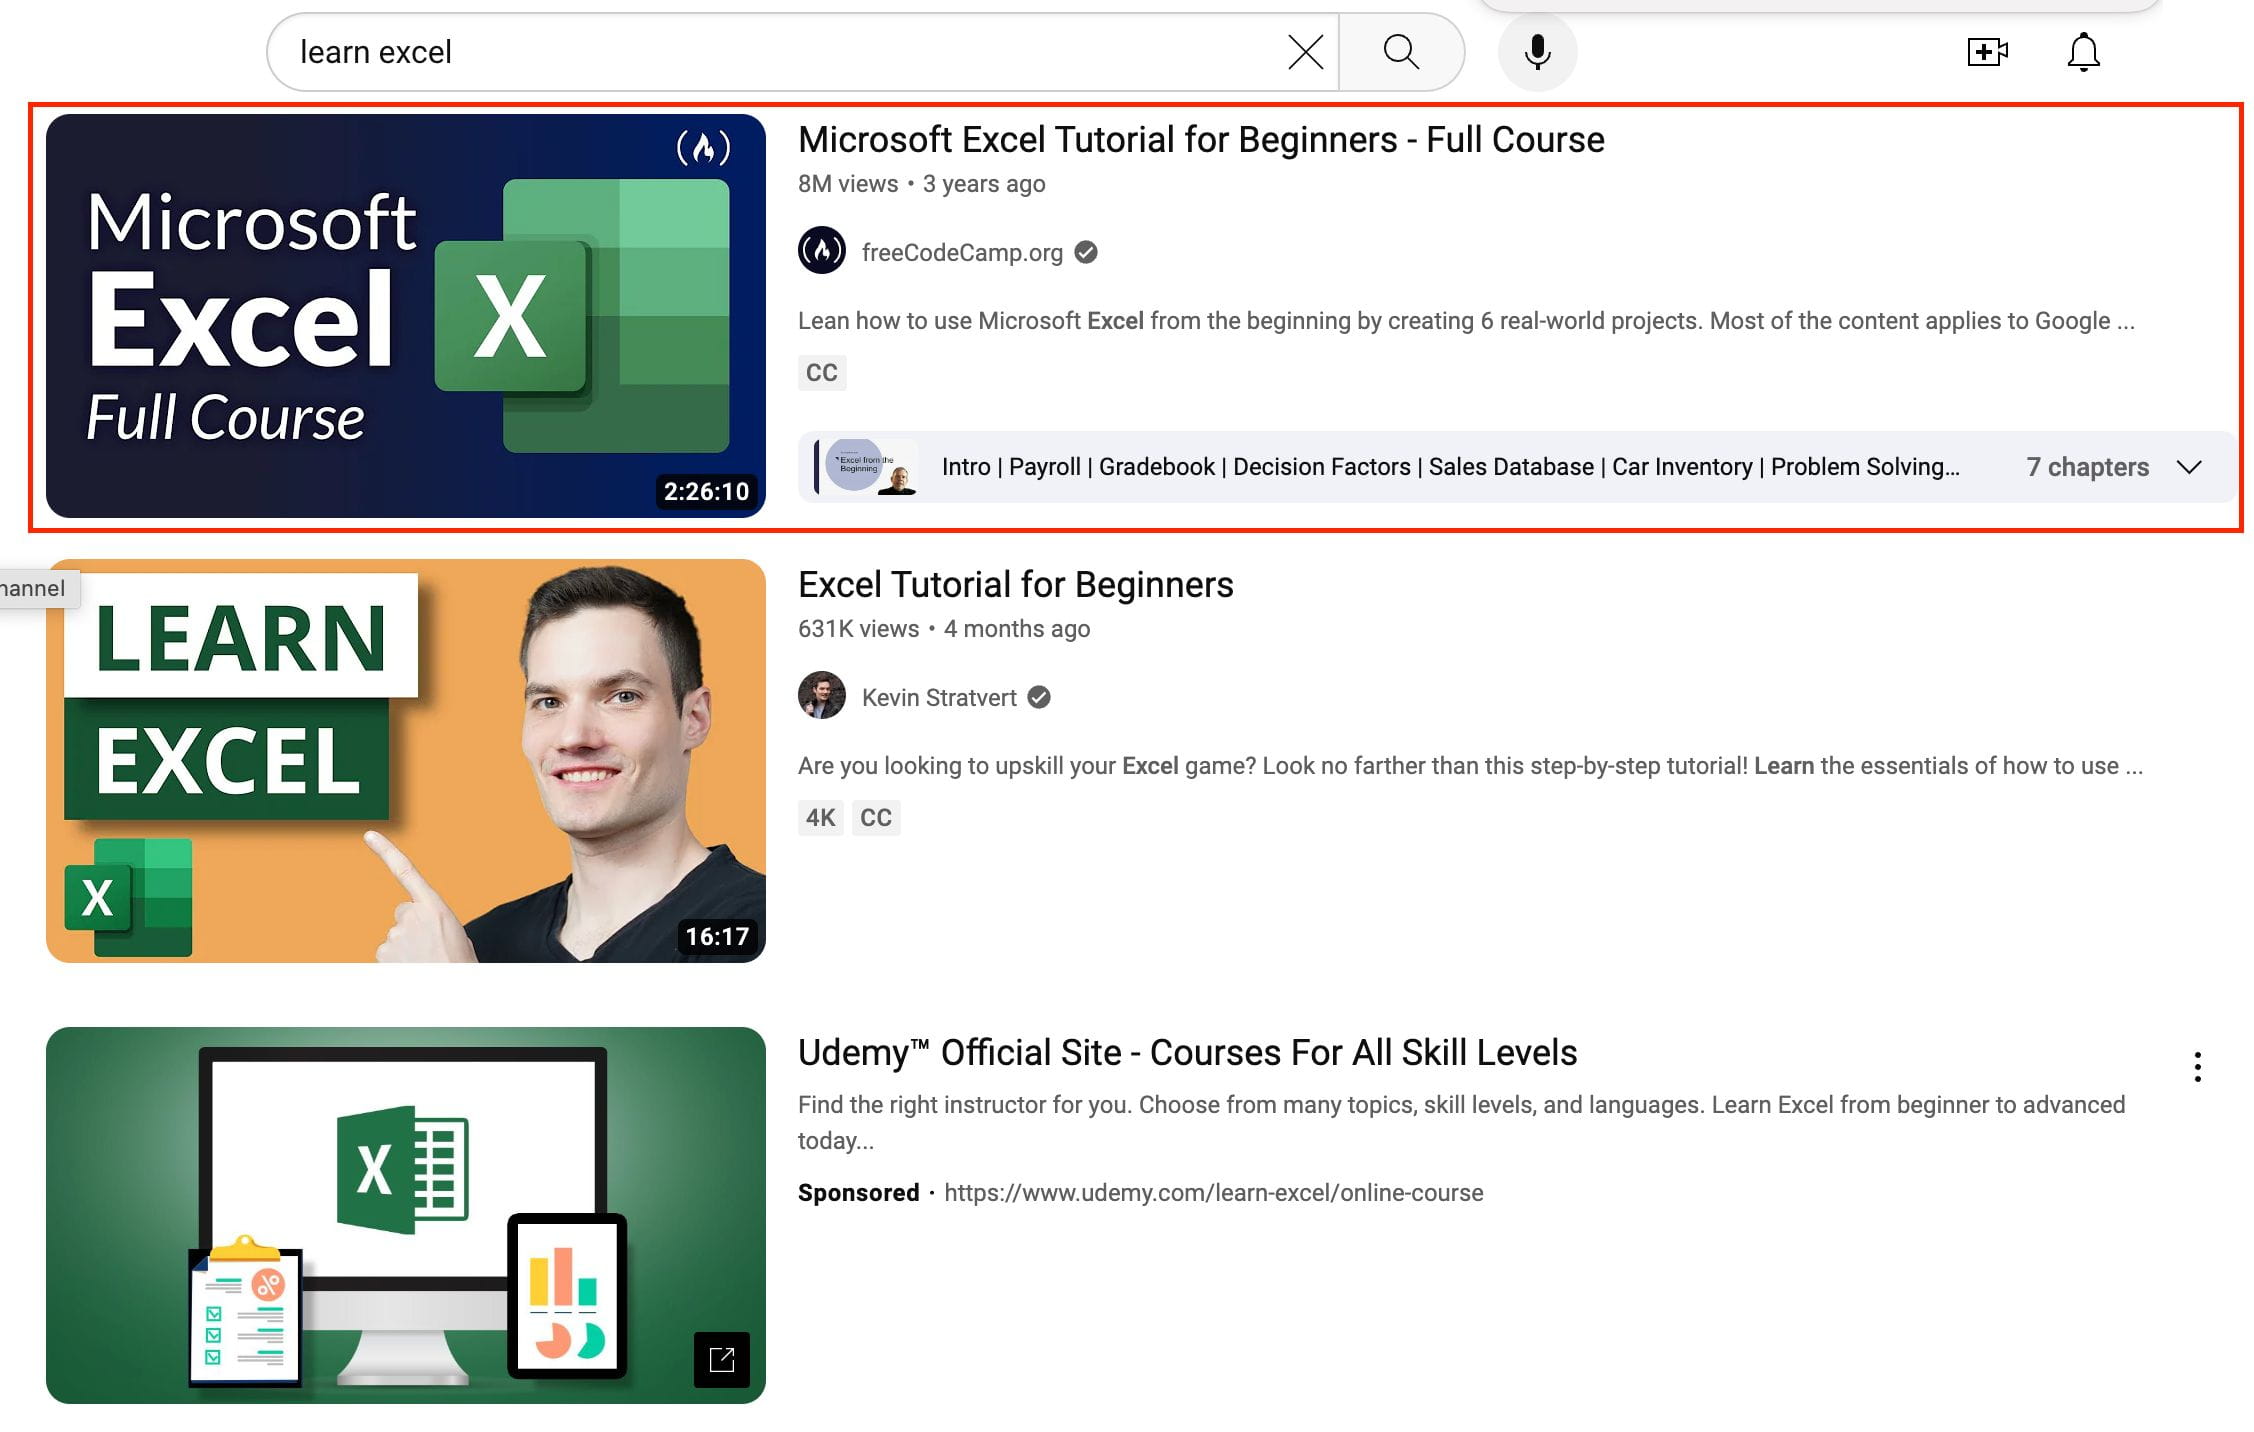Viewport: 2254px width, 1432px height.
Task: Click the magnifying glass search button
Action: click(1401, 52)
